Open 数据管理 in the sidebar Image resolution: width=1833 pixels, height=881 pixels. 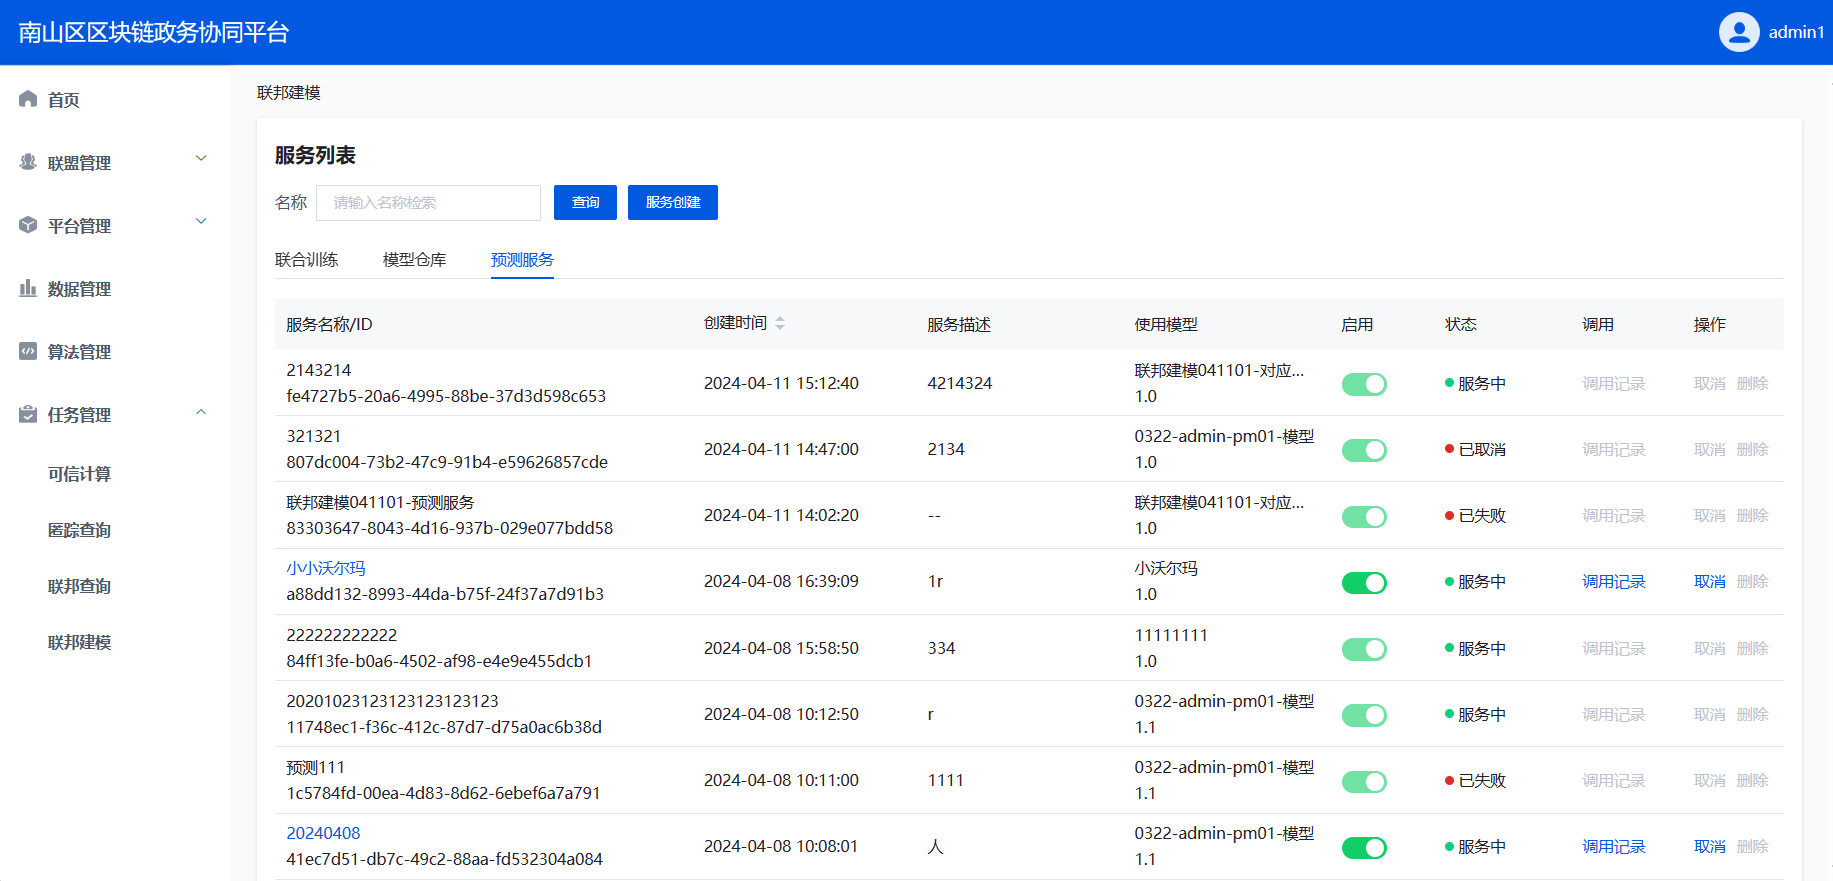80,289
